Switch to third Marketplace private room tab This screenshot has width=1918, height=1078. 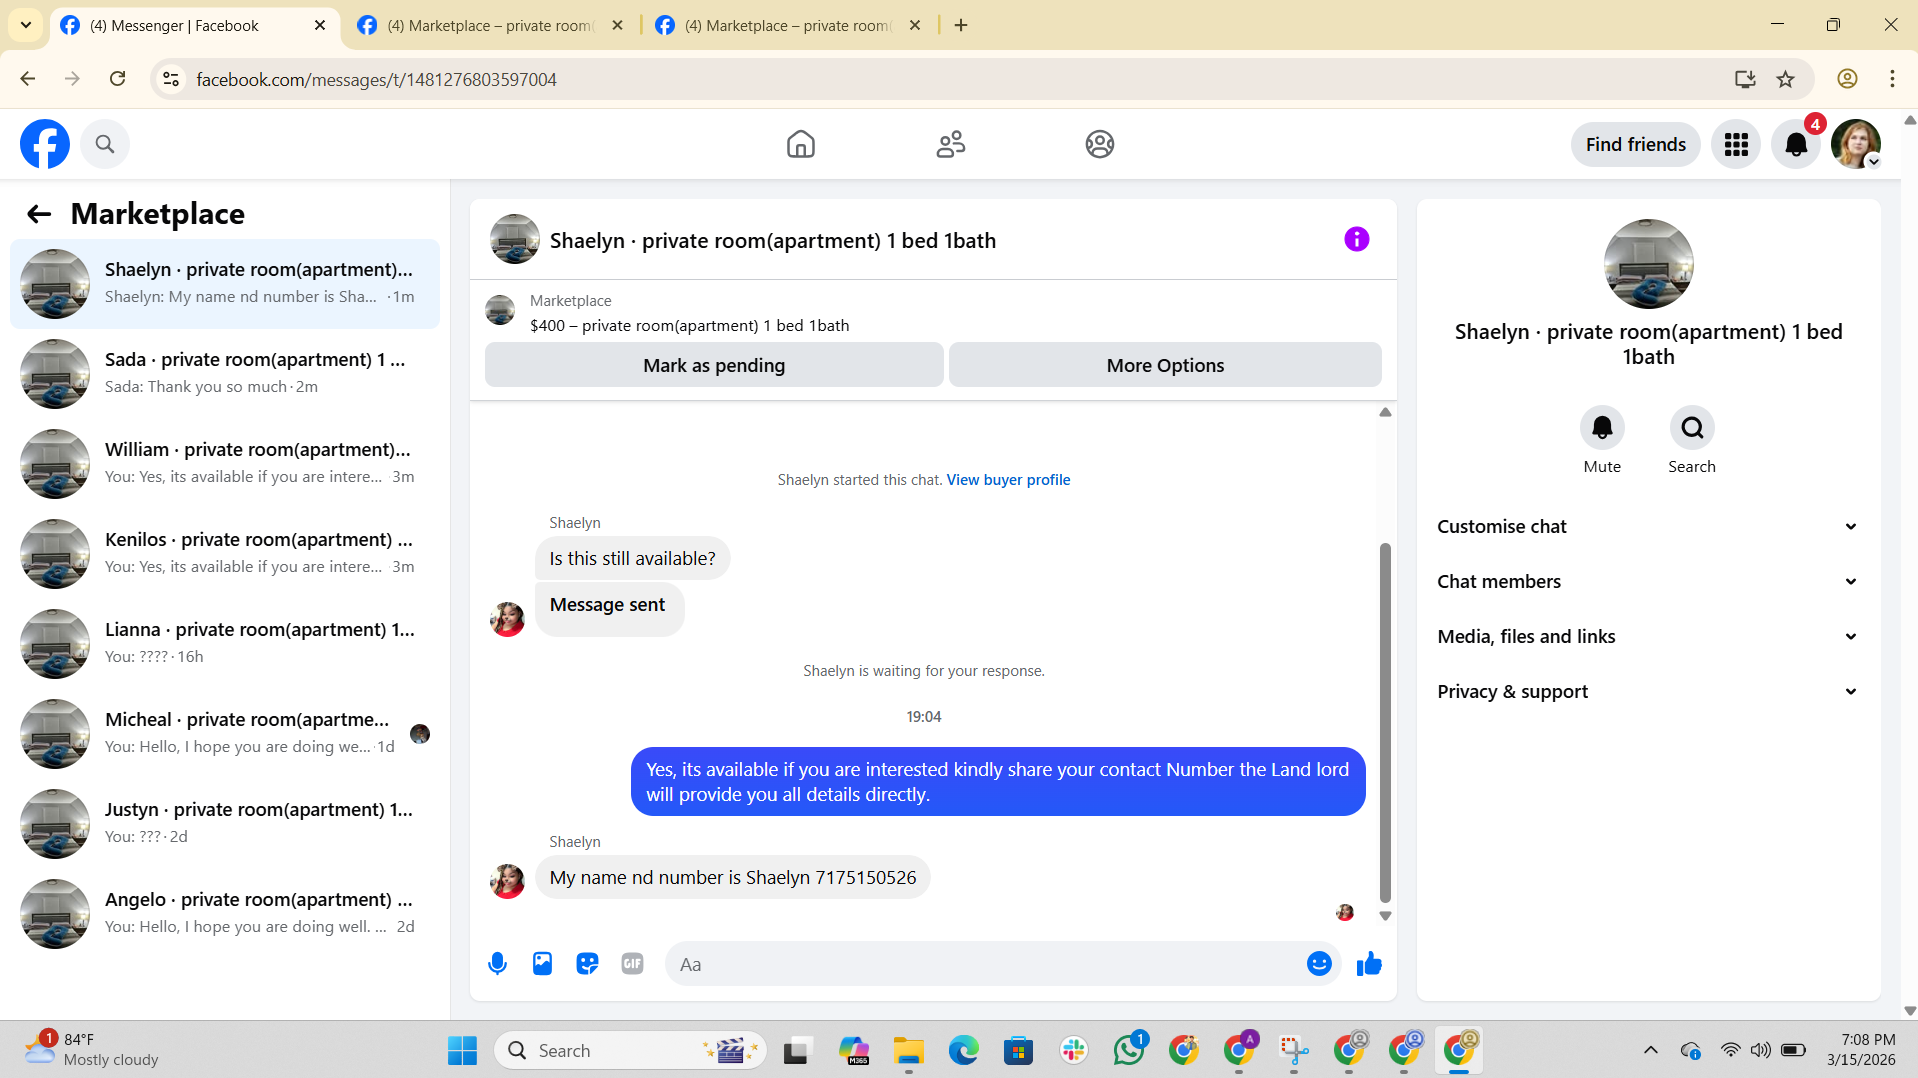788,26
